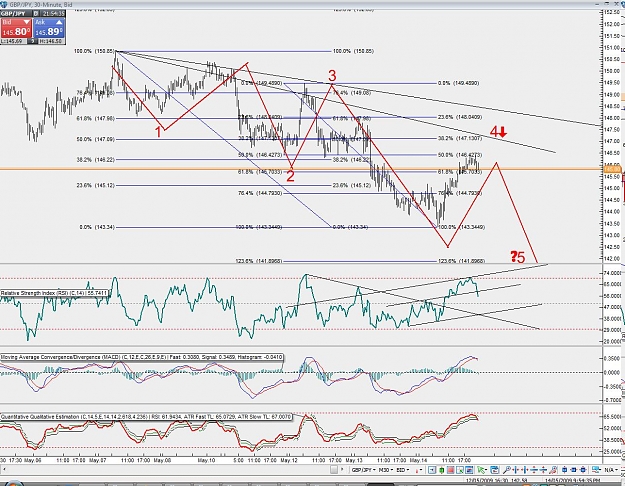Viewport: 625px width, 486px height.
Task: Click the Fibonacci label 0.0% (149.4890) on right
Action: (458, 83)
